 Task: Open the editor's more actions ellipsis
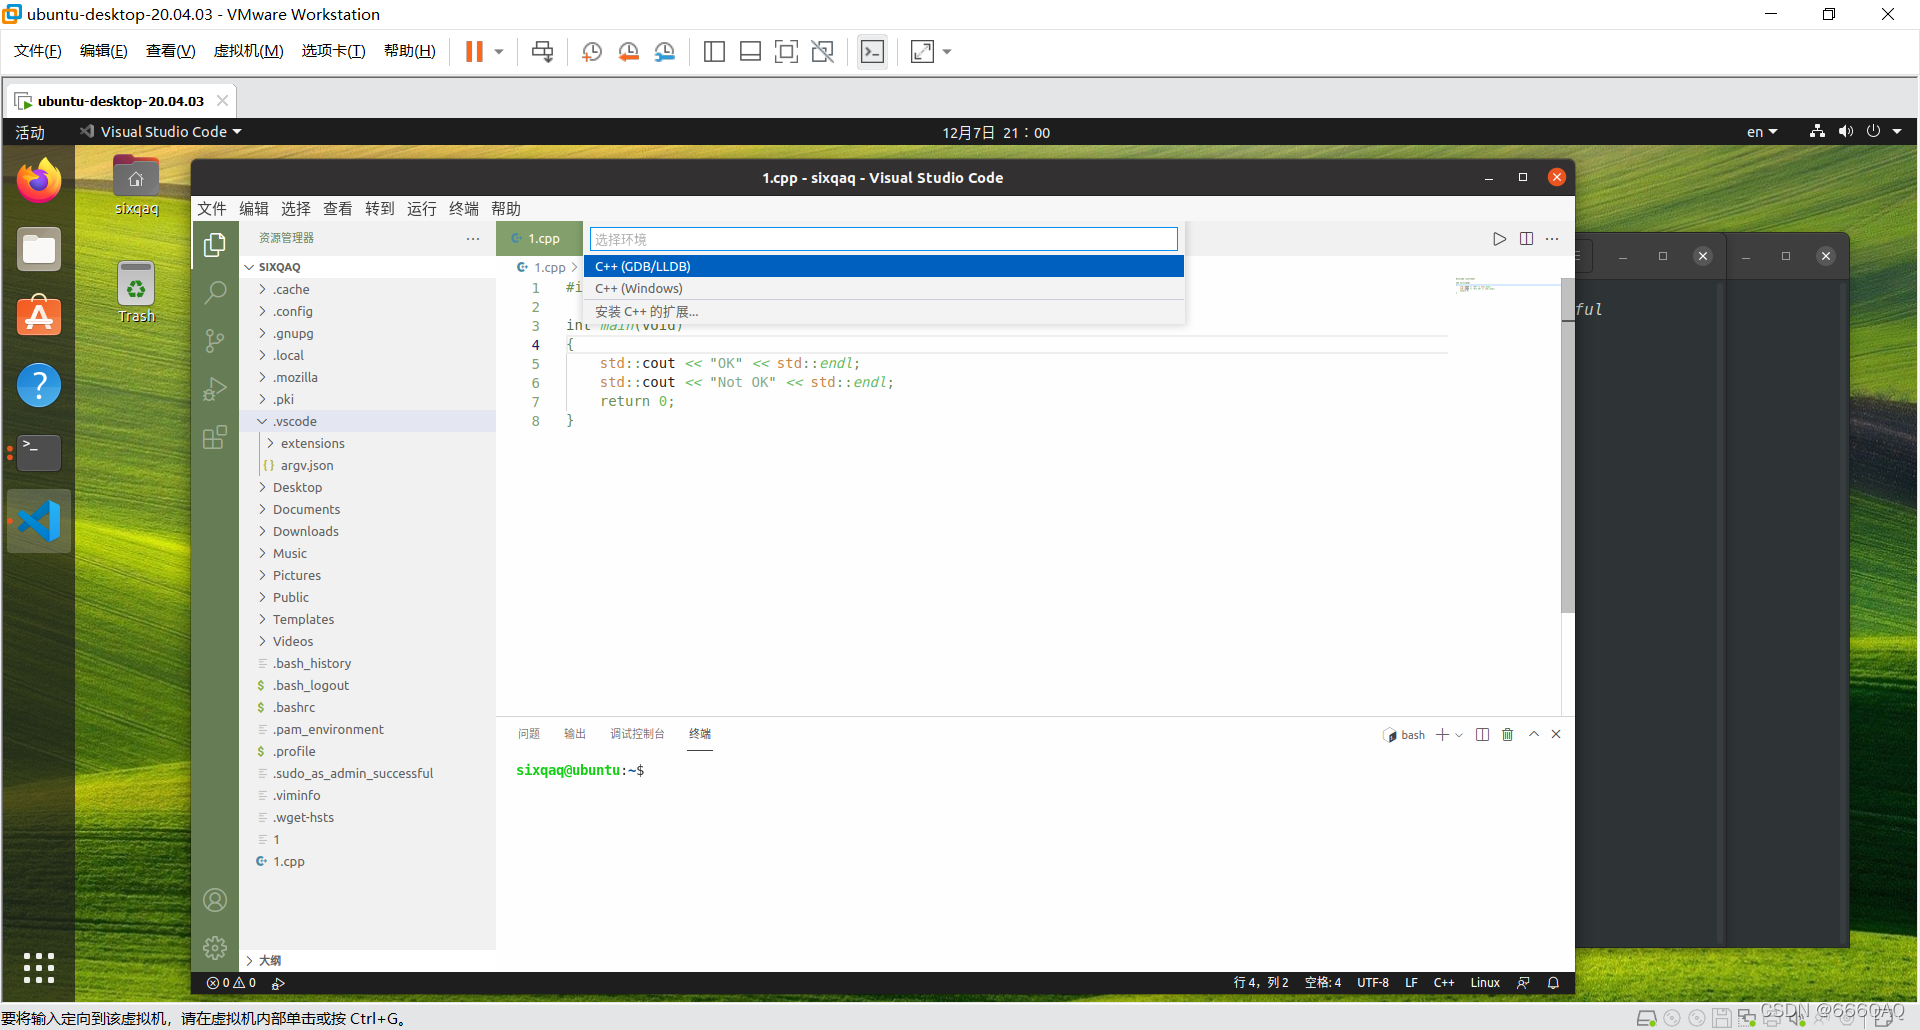tap(1552, 239)
